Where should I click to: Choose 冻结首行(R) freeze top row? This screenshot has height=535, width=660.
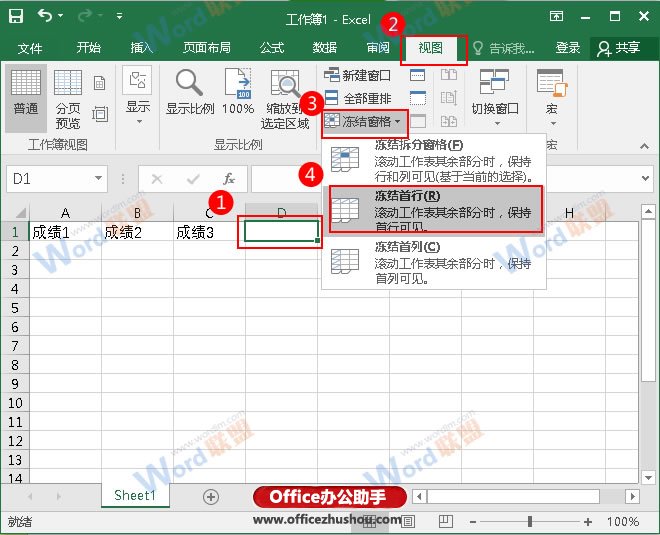click(436, 210)
